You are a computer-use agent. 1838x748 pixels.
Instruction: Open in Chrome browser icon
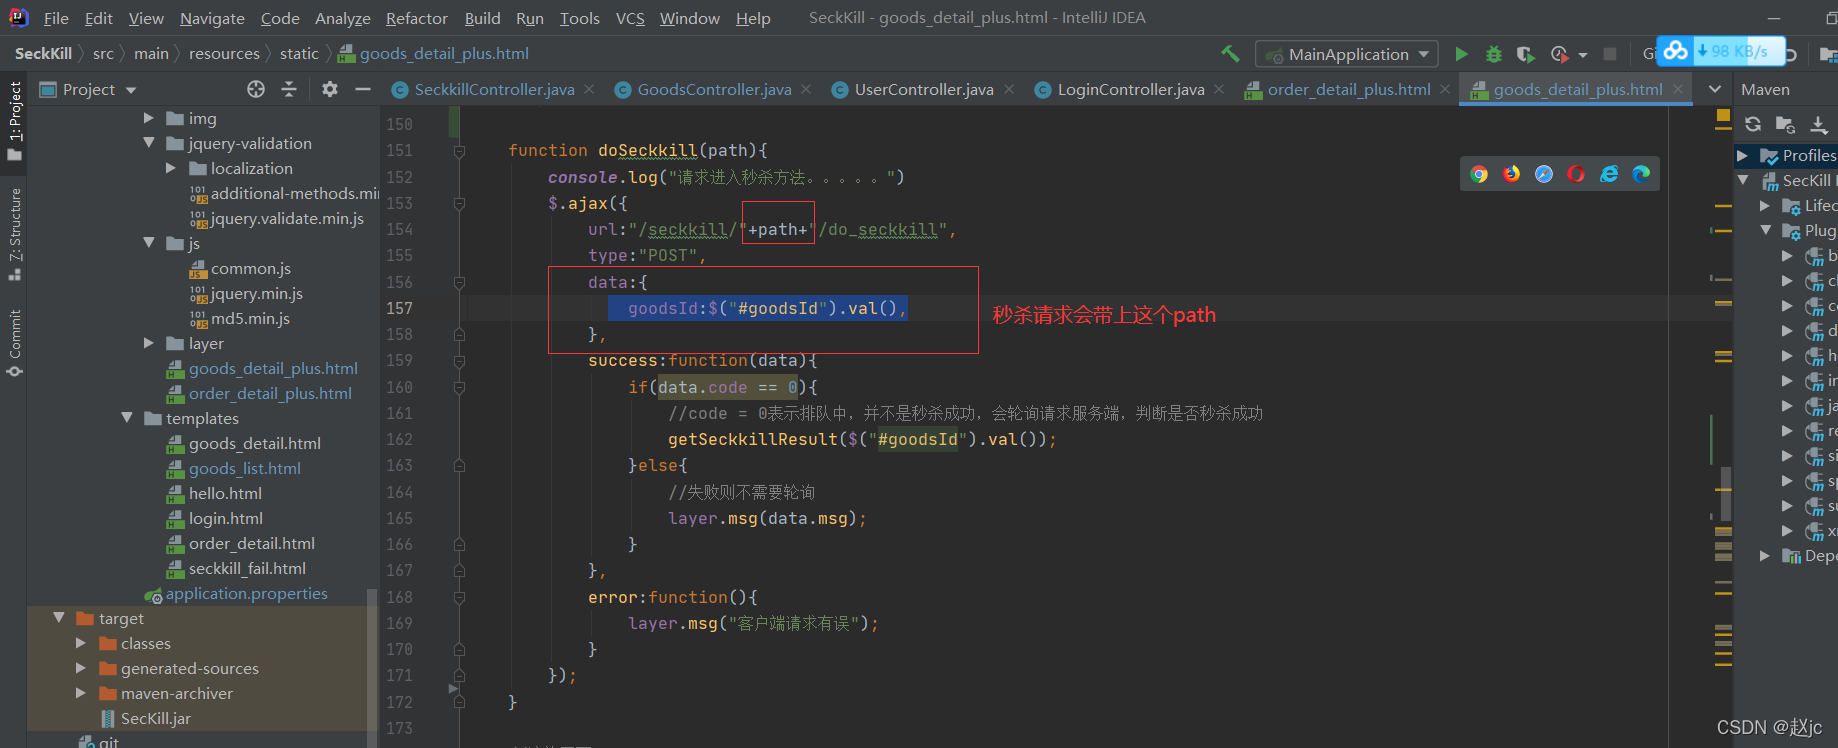[x=1479, y=174]
